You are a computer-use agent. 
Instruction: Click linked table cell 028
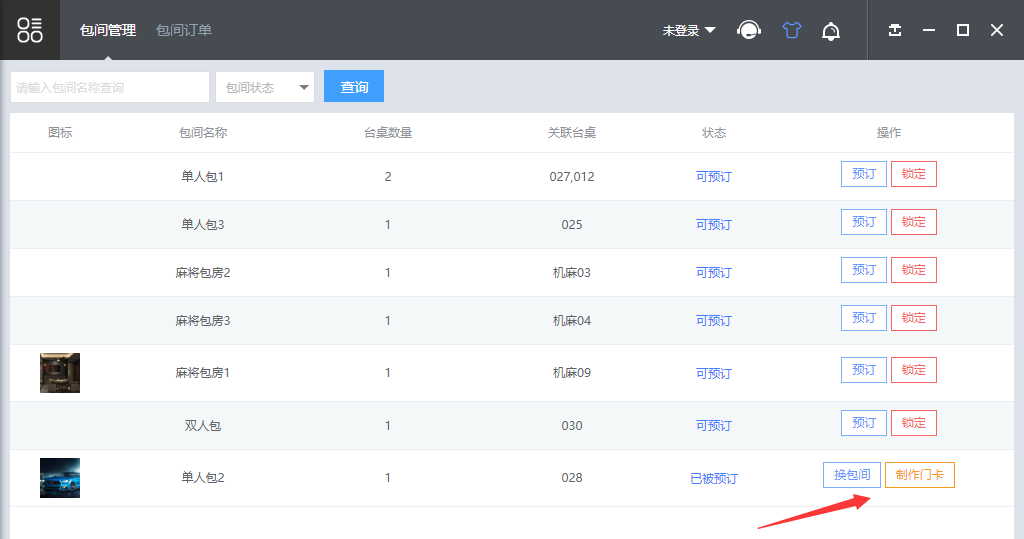(571, 478)
